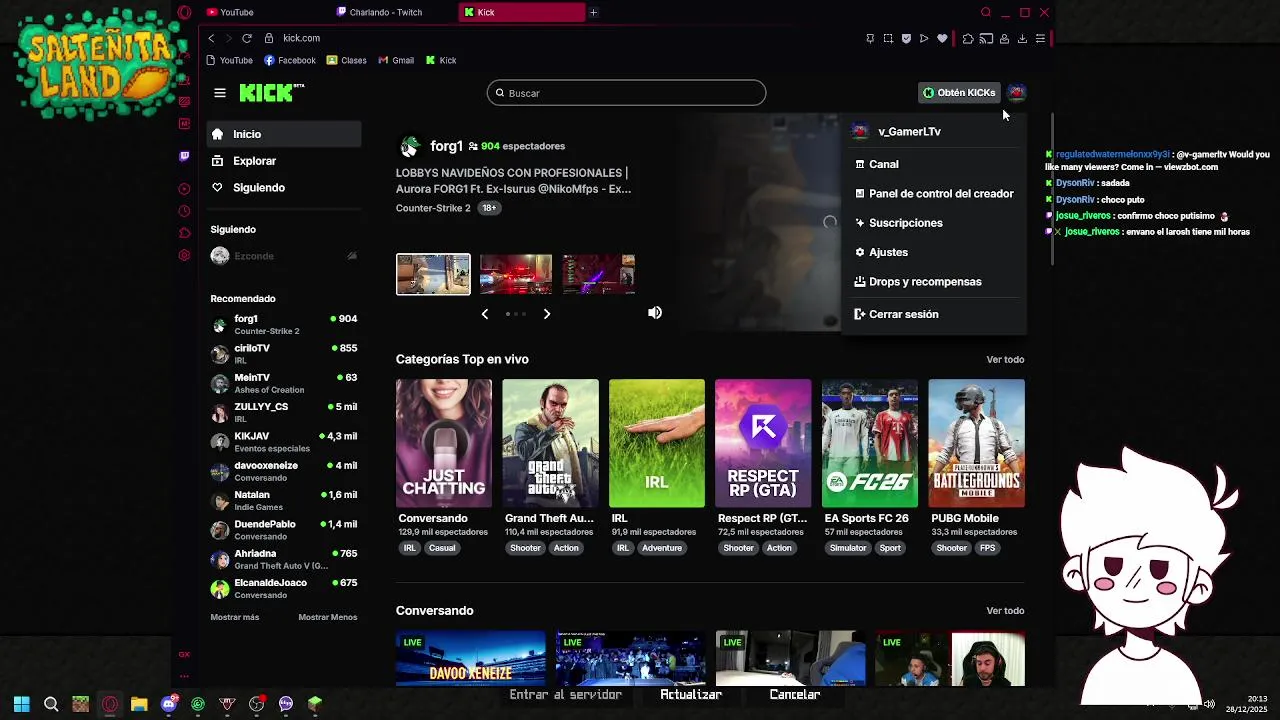
Task: Select Canal in the account menu
Action: click(934, 164)
